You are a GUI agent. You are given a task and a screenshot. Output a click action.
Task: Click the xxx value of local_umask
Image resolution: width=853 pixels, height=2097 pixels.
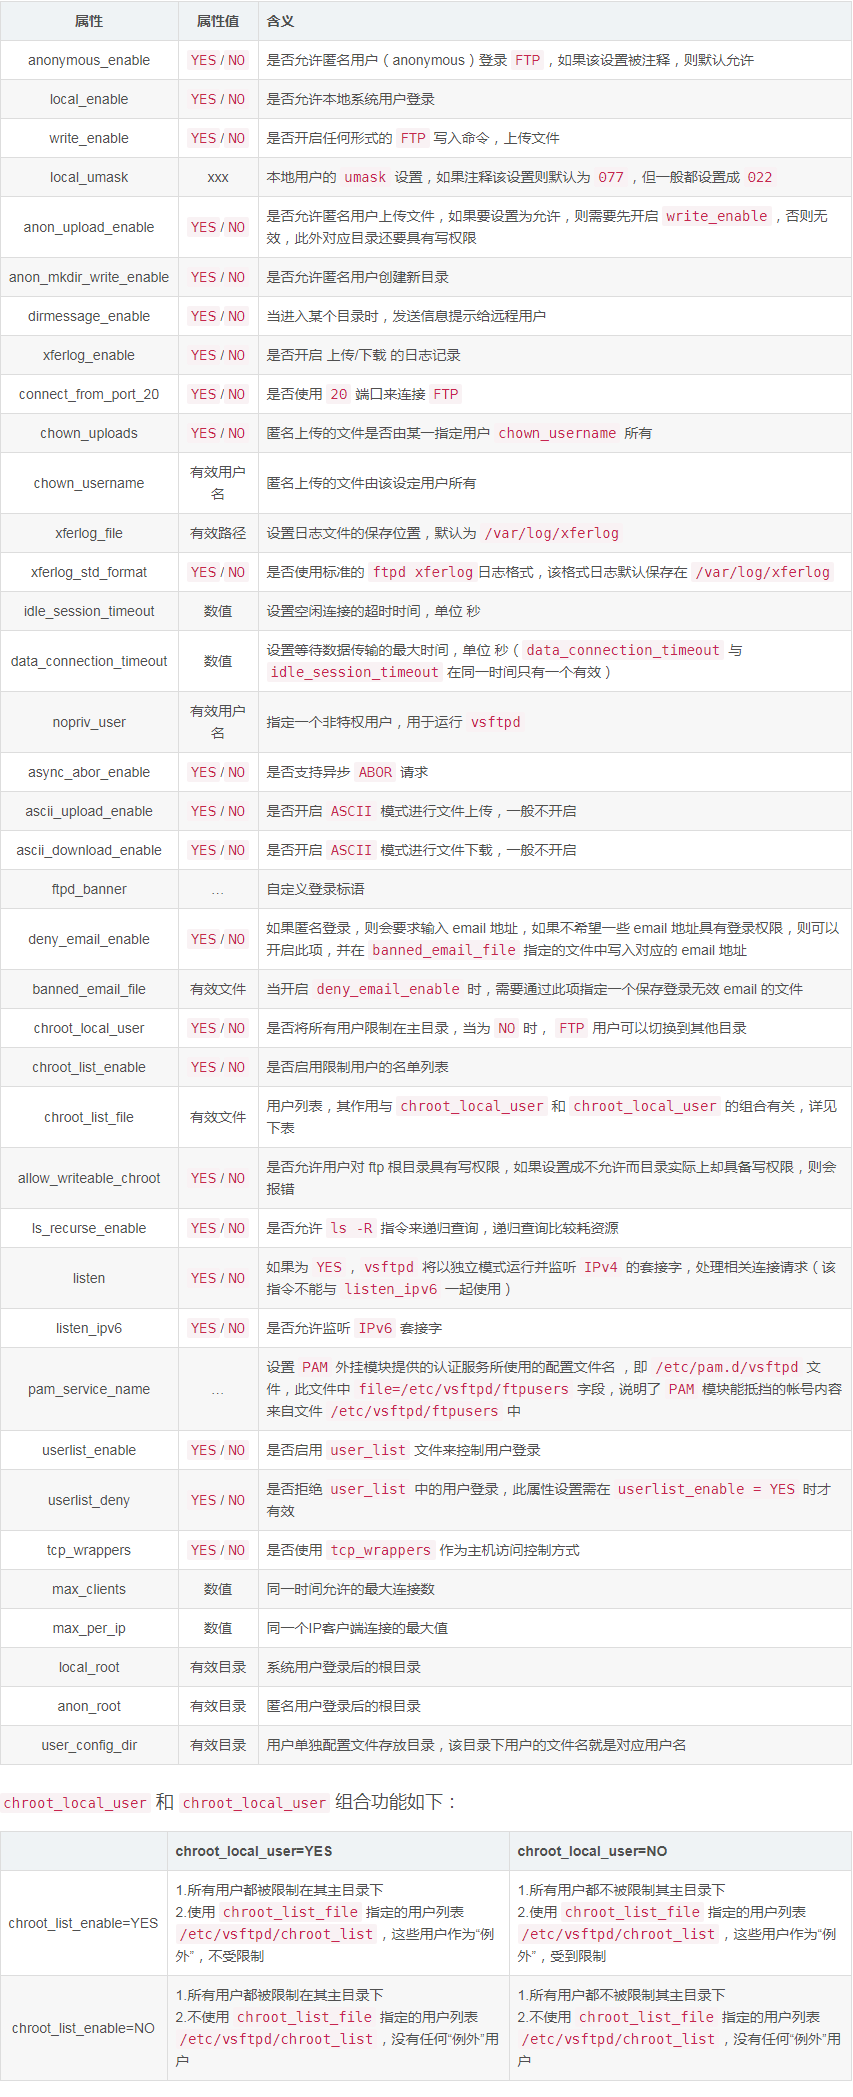coord(218,177)
